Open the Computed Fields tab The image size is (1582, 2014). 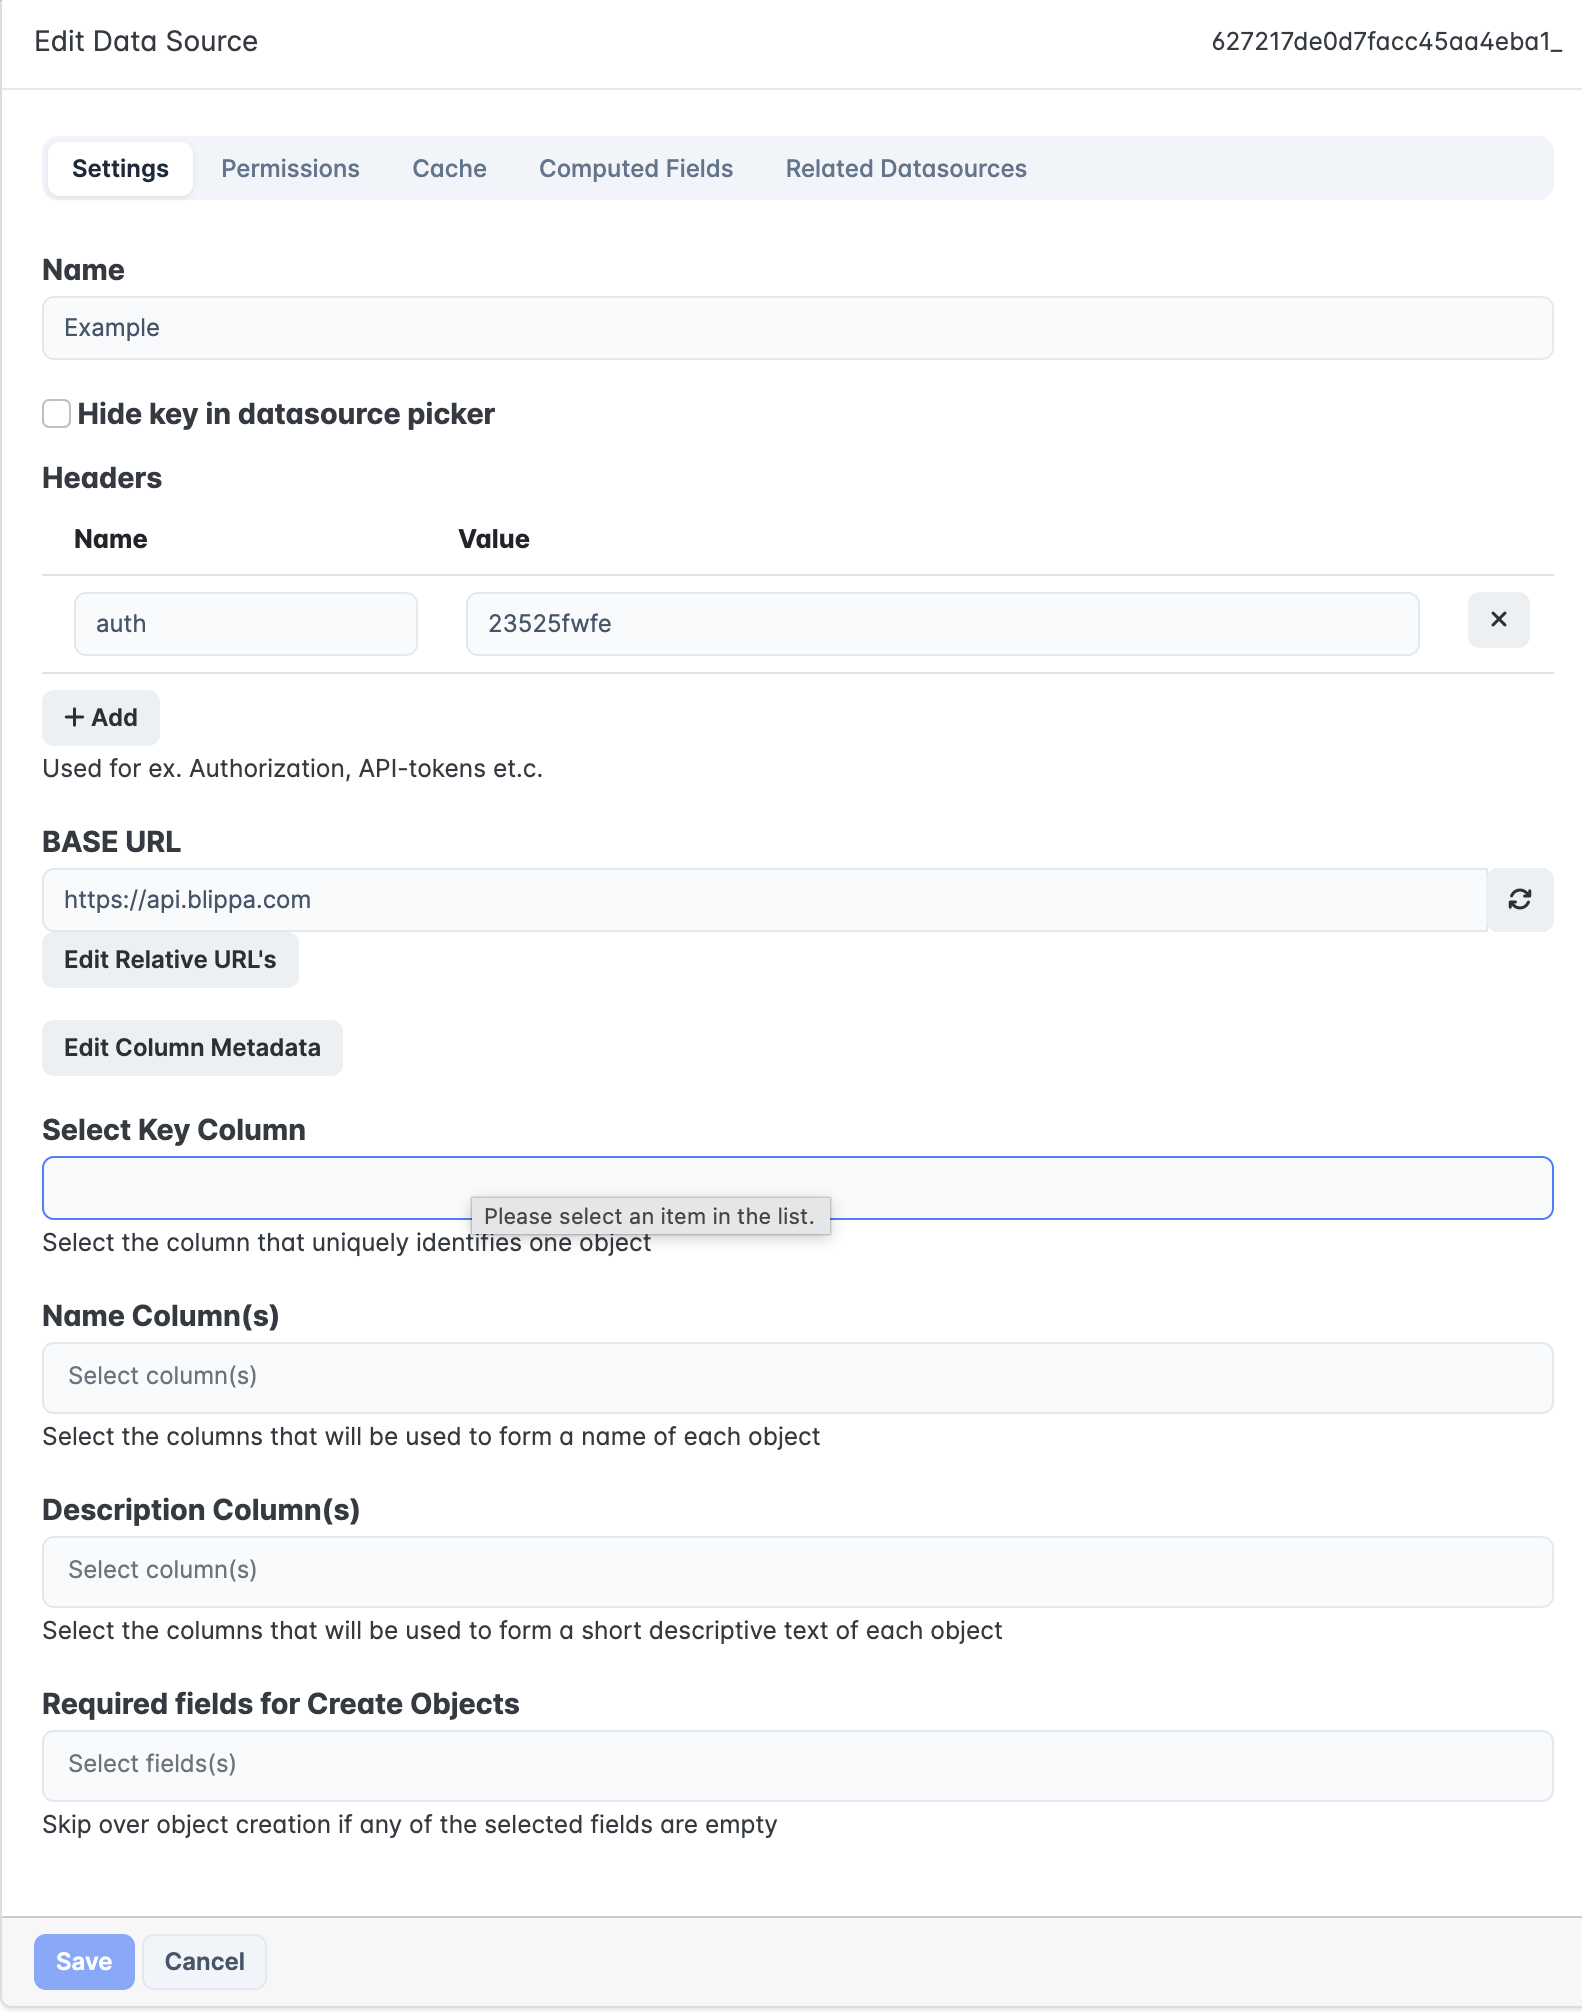click(x=636, y=169)
